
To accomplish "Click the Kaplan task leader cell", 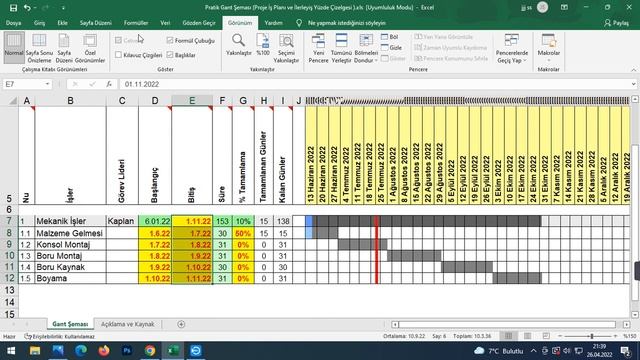I will tap(122, 221).
